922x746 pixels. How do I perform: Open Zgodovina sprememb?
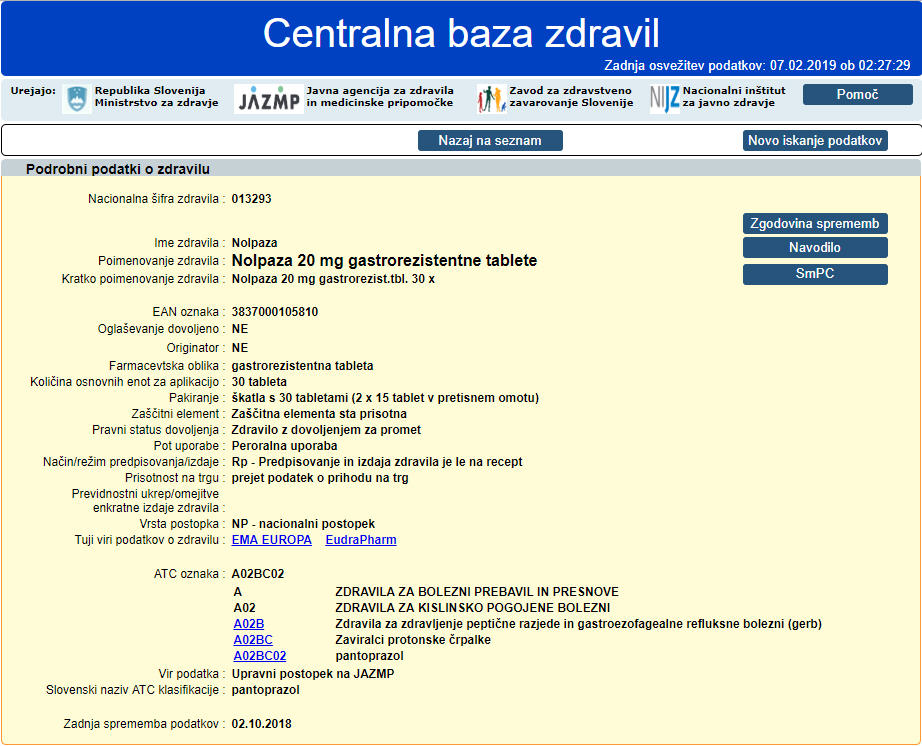[x=815, y=223]
